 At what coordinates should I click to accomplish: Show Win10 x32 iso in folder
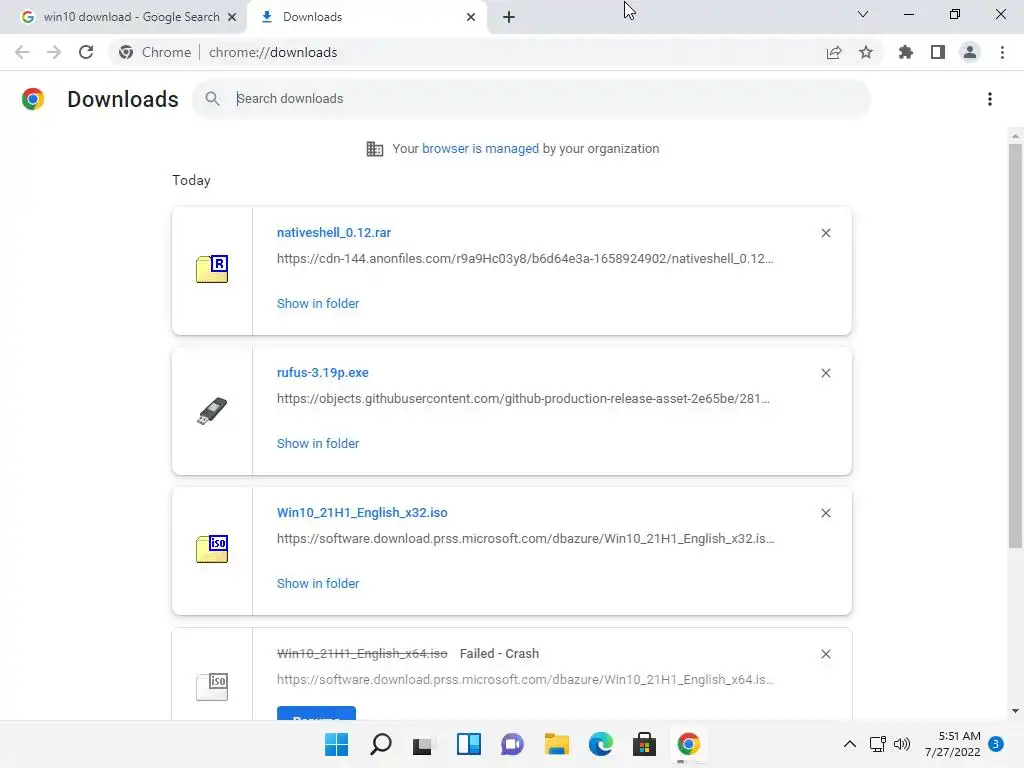[318, 583]
